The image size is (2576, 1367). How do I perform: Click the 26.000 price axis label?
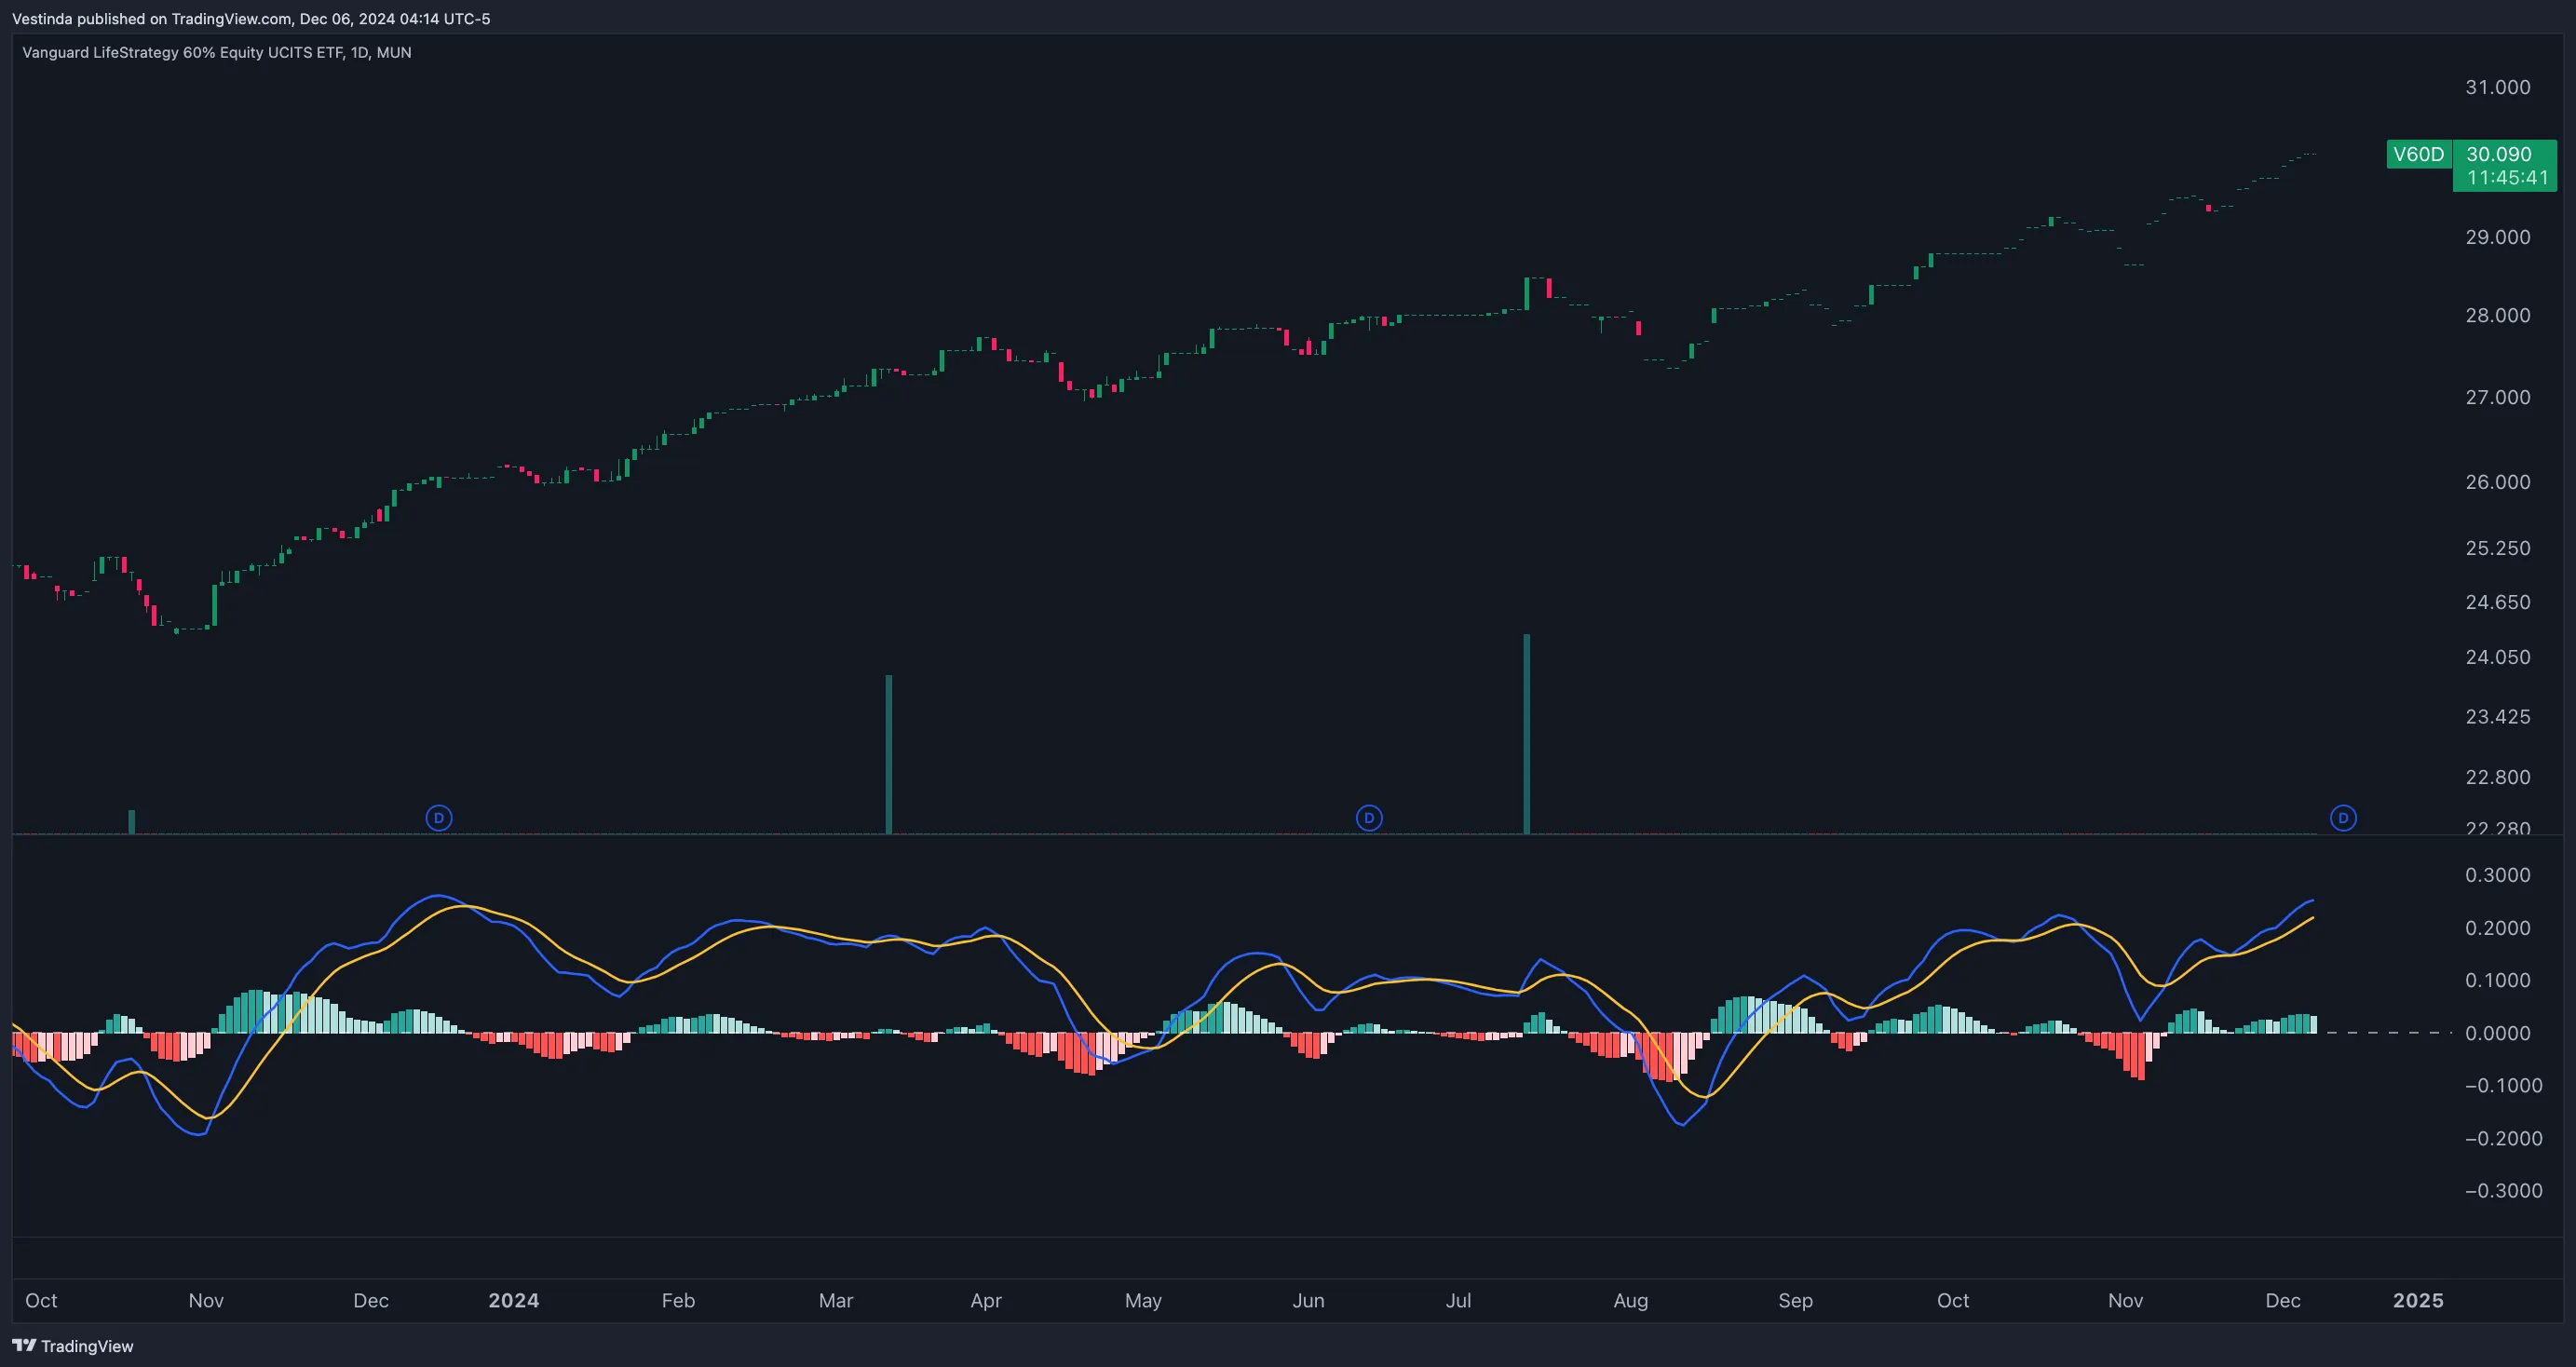coord(2498,482)
